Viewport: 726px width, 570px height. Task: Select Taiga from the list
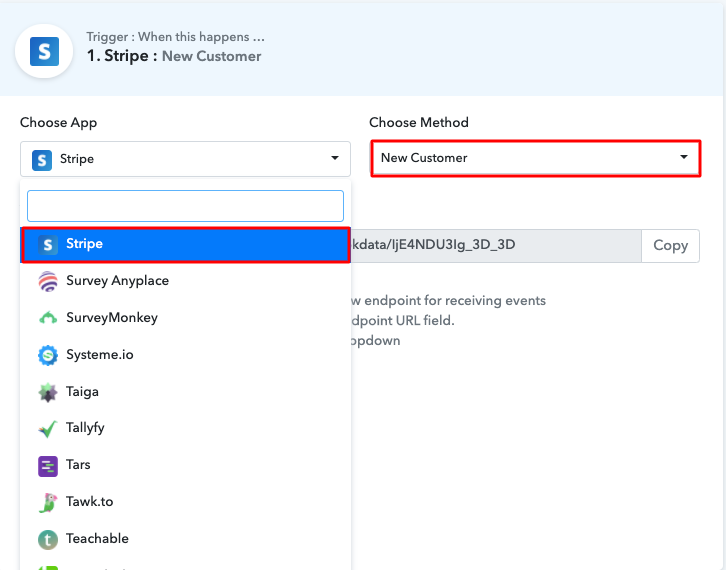coord(185,392)
